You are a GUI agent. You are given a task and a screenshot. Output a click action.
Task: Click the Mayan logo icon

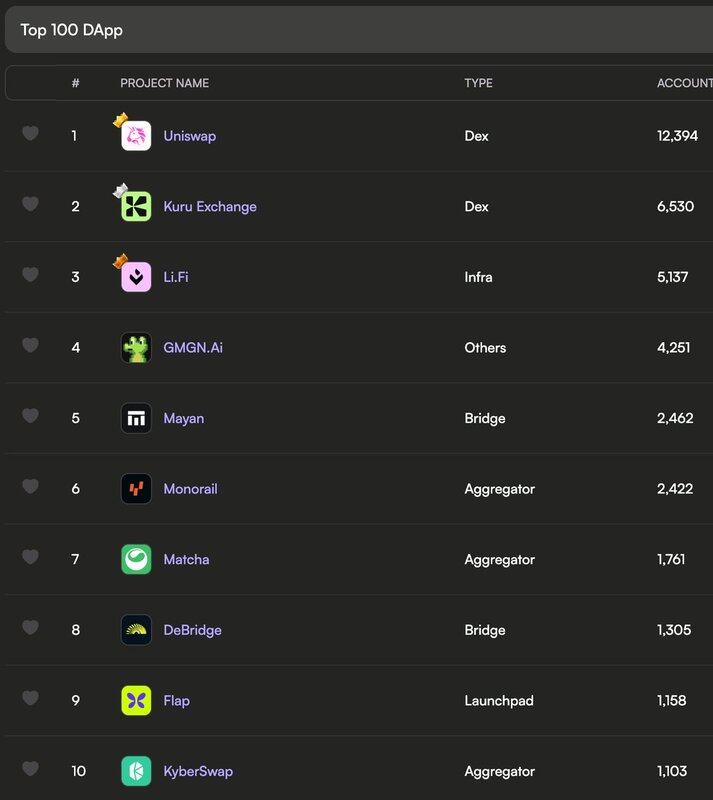tap(136, 418)
